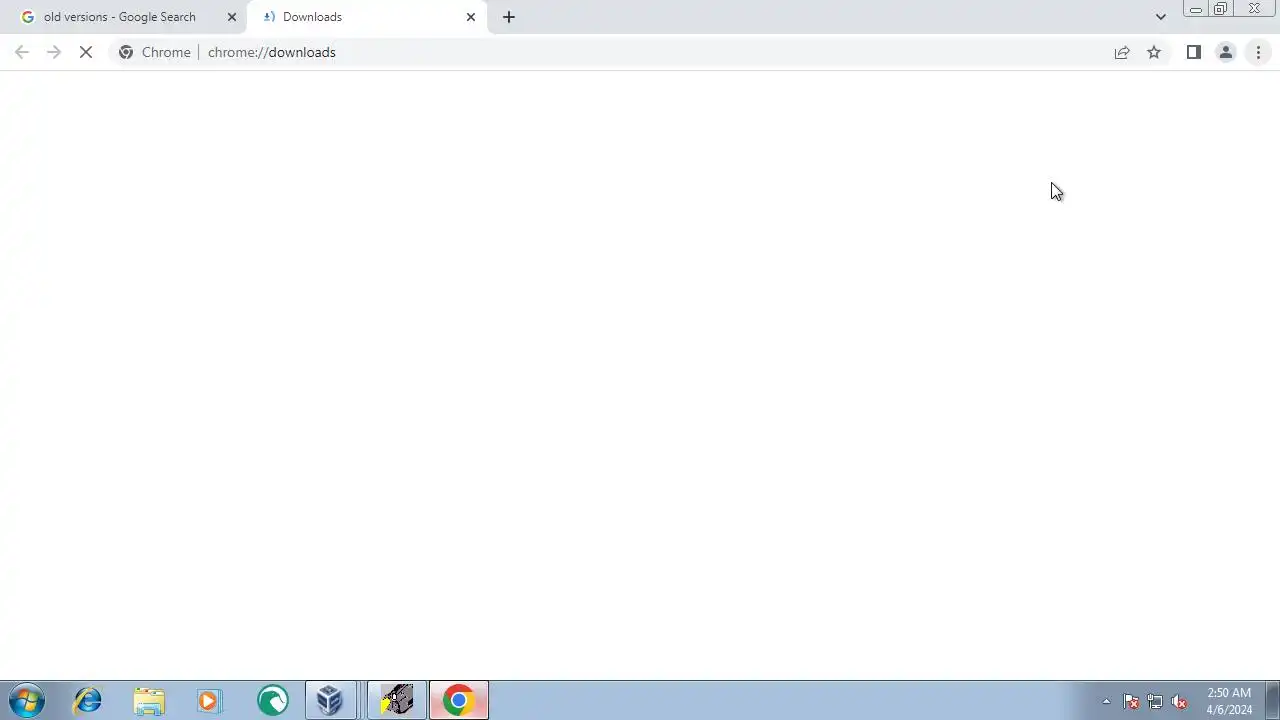
Task: Open the taskbar app next to Chrome
Action: (x=397, y=700)
